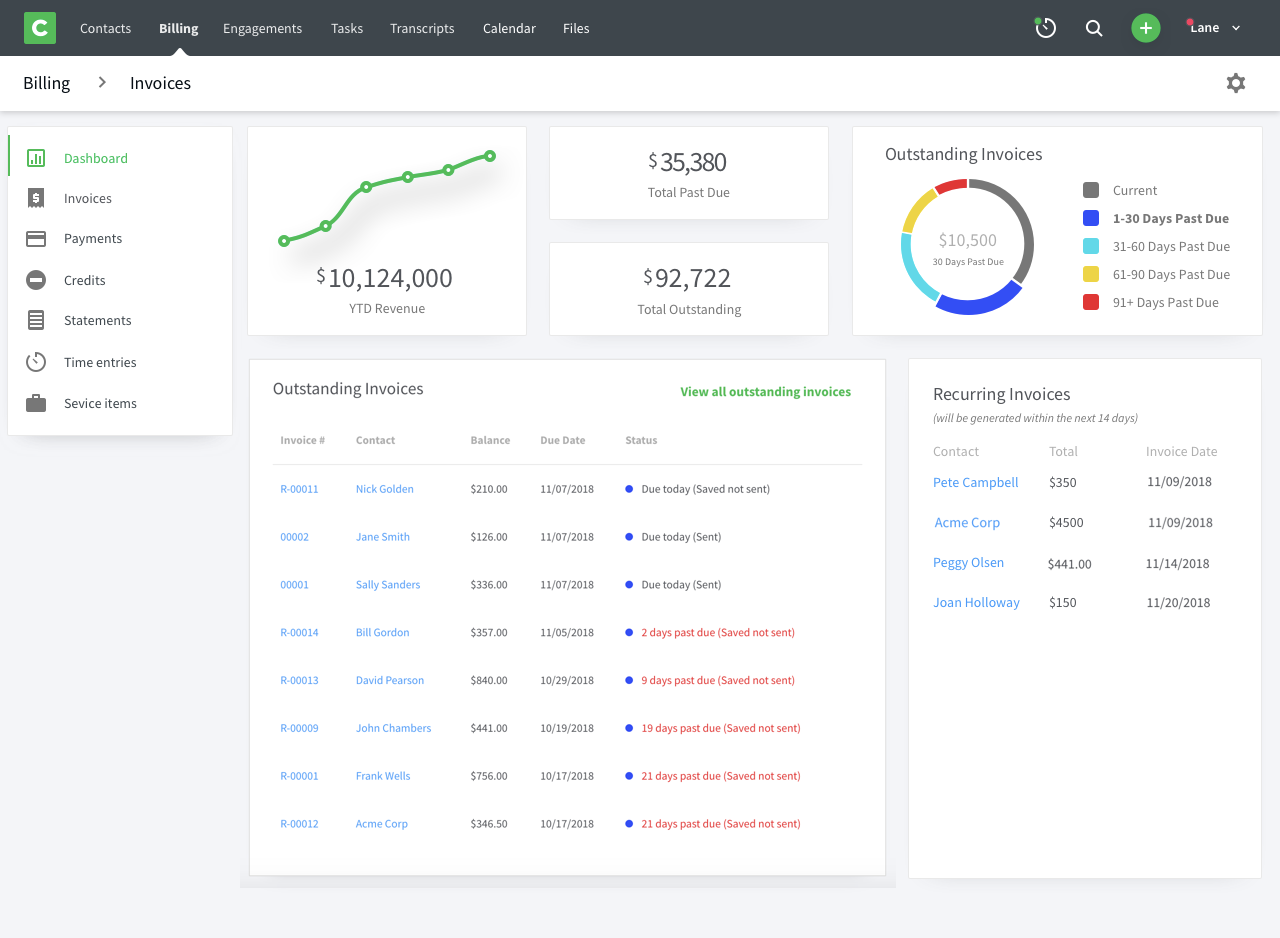Open contact David Pearson
The width and height of the screenshot is (1280, 938).
point(390,680)
